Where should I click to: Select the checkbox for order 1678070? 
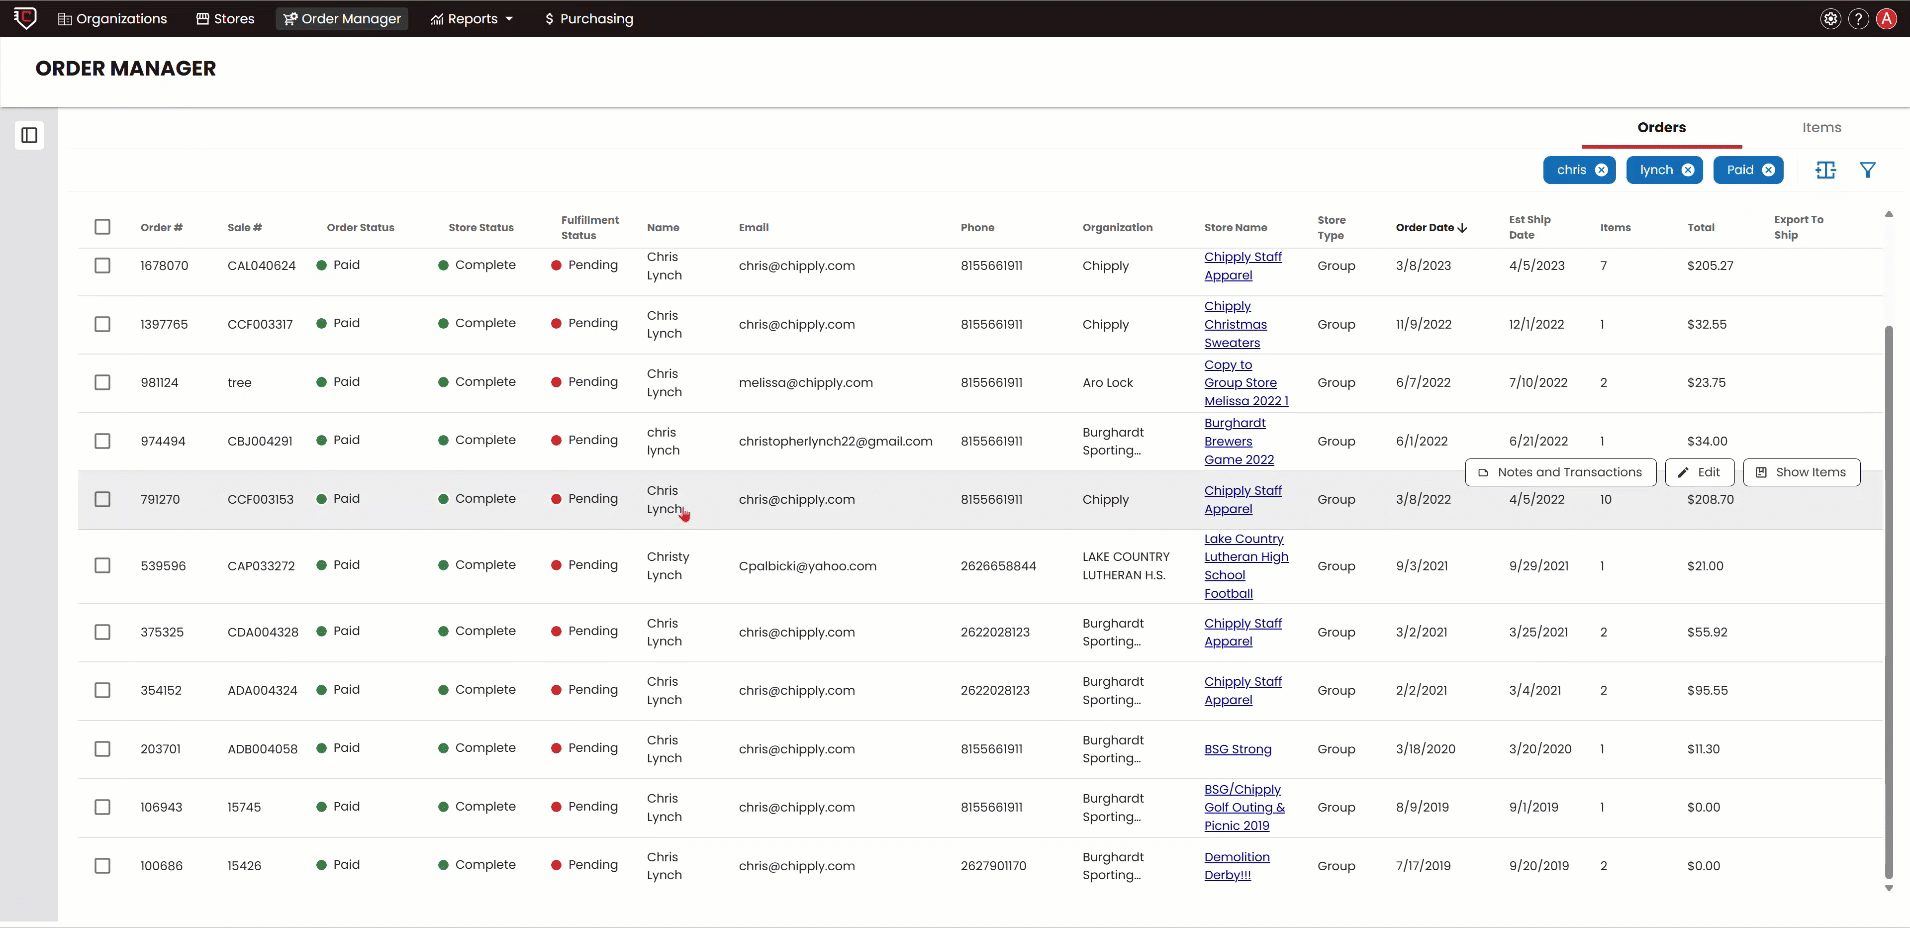[102, 266]
